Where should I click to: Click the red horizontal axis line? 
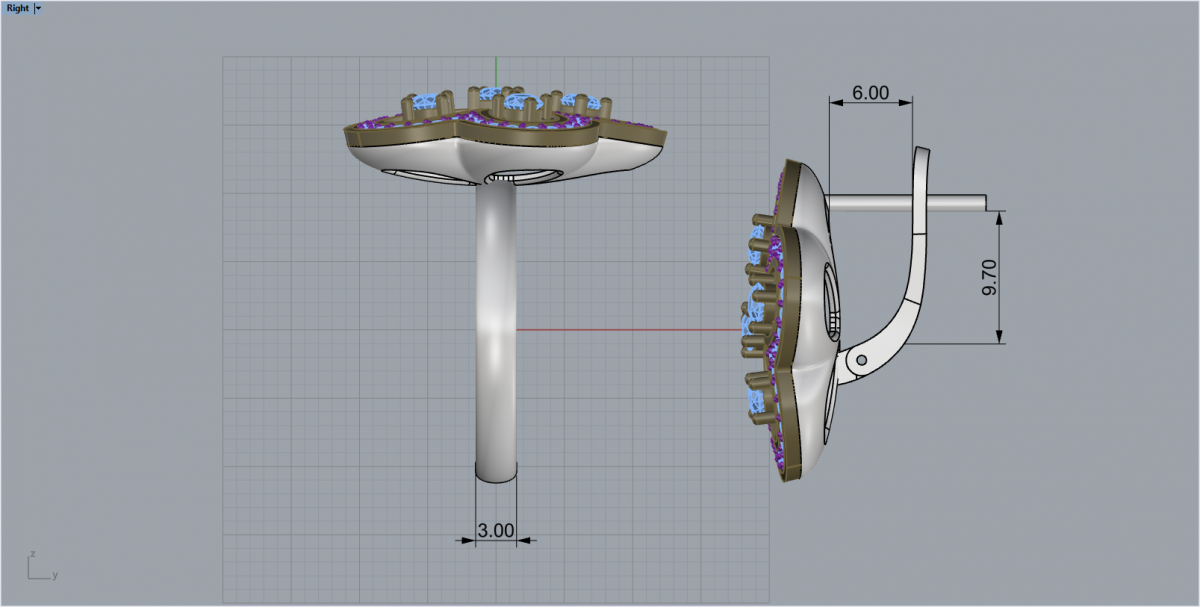pos(620,329)
